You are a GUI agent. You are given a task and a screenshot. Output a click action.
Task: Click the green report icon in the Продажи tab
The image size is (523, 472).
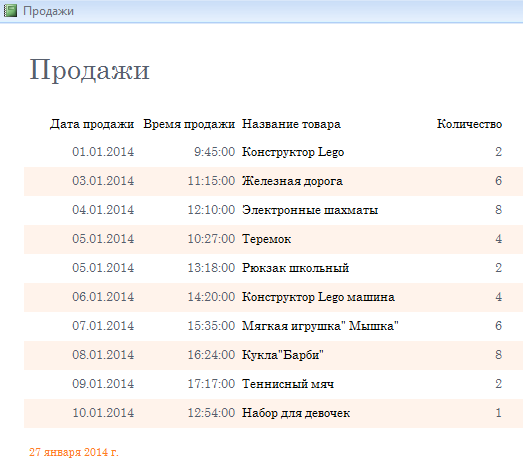point(10,11)
